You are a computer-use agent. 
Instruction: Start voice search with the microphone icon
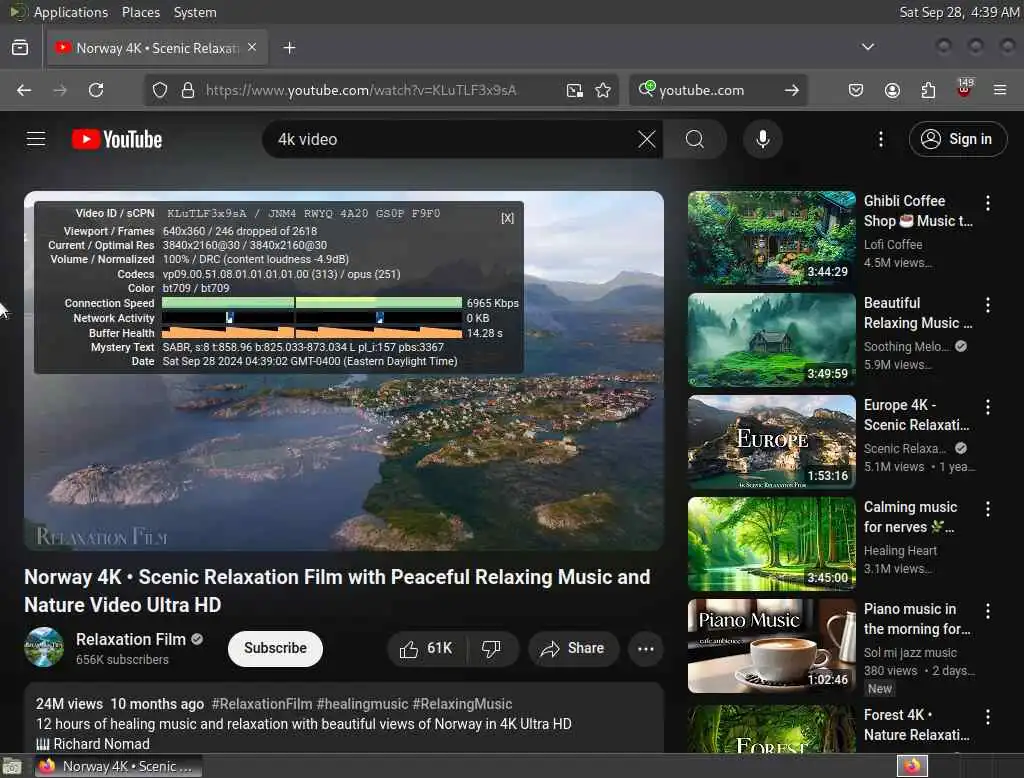pos(763,139)
